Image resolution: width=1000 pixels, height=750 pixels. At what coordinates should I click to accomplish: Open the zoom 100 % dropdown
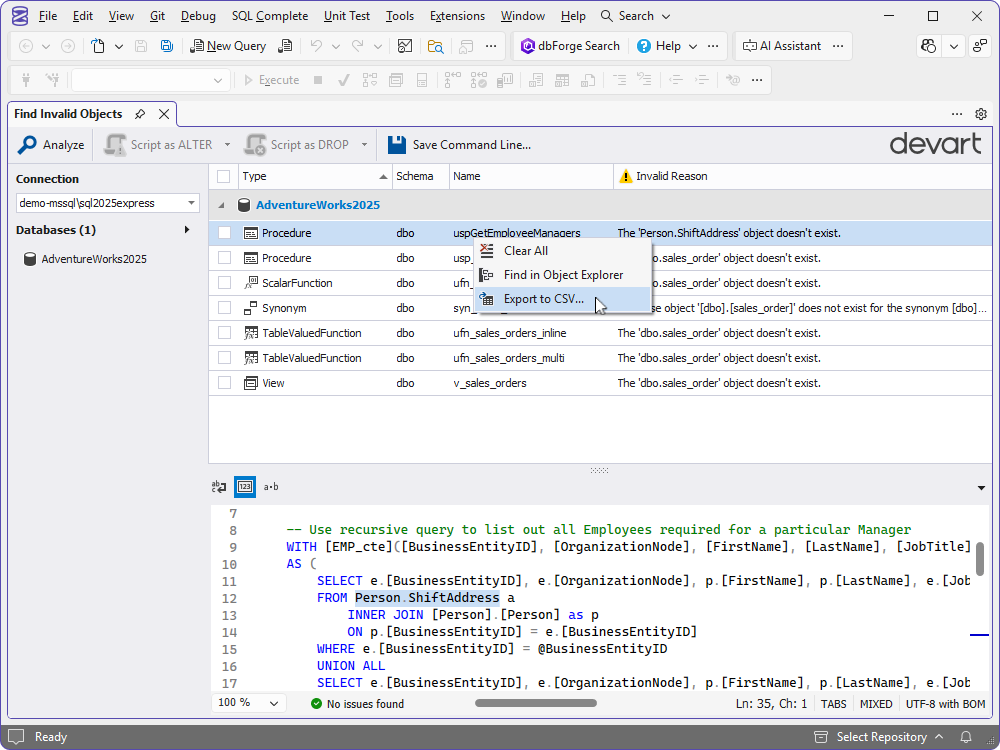pyautogui.click(x=248, y=703)
